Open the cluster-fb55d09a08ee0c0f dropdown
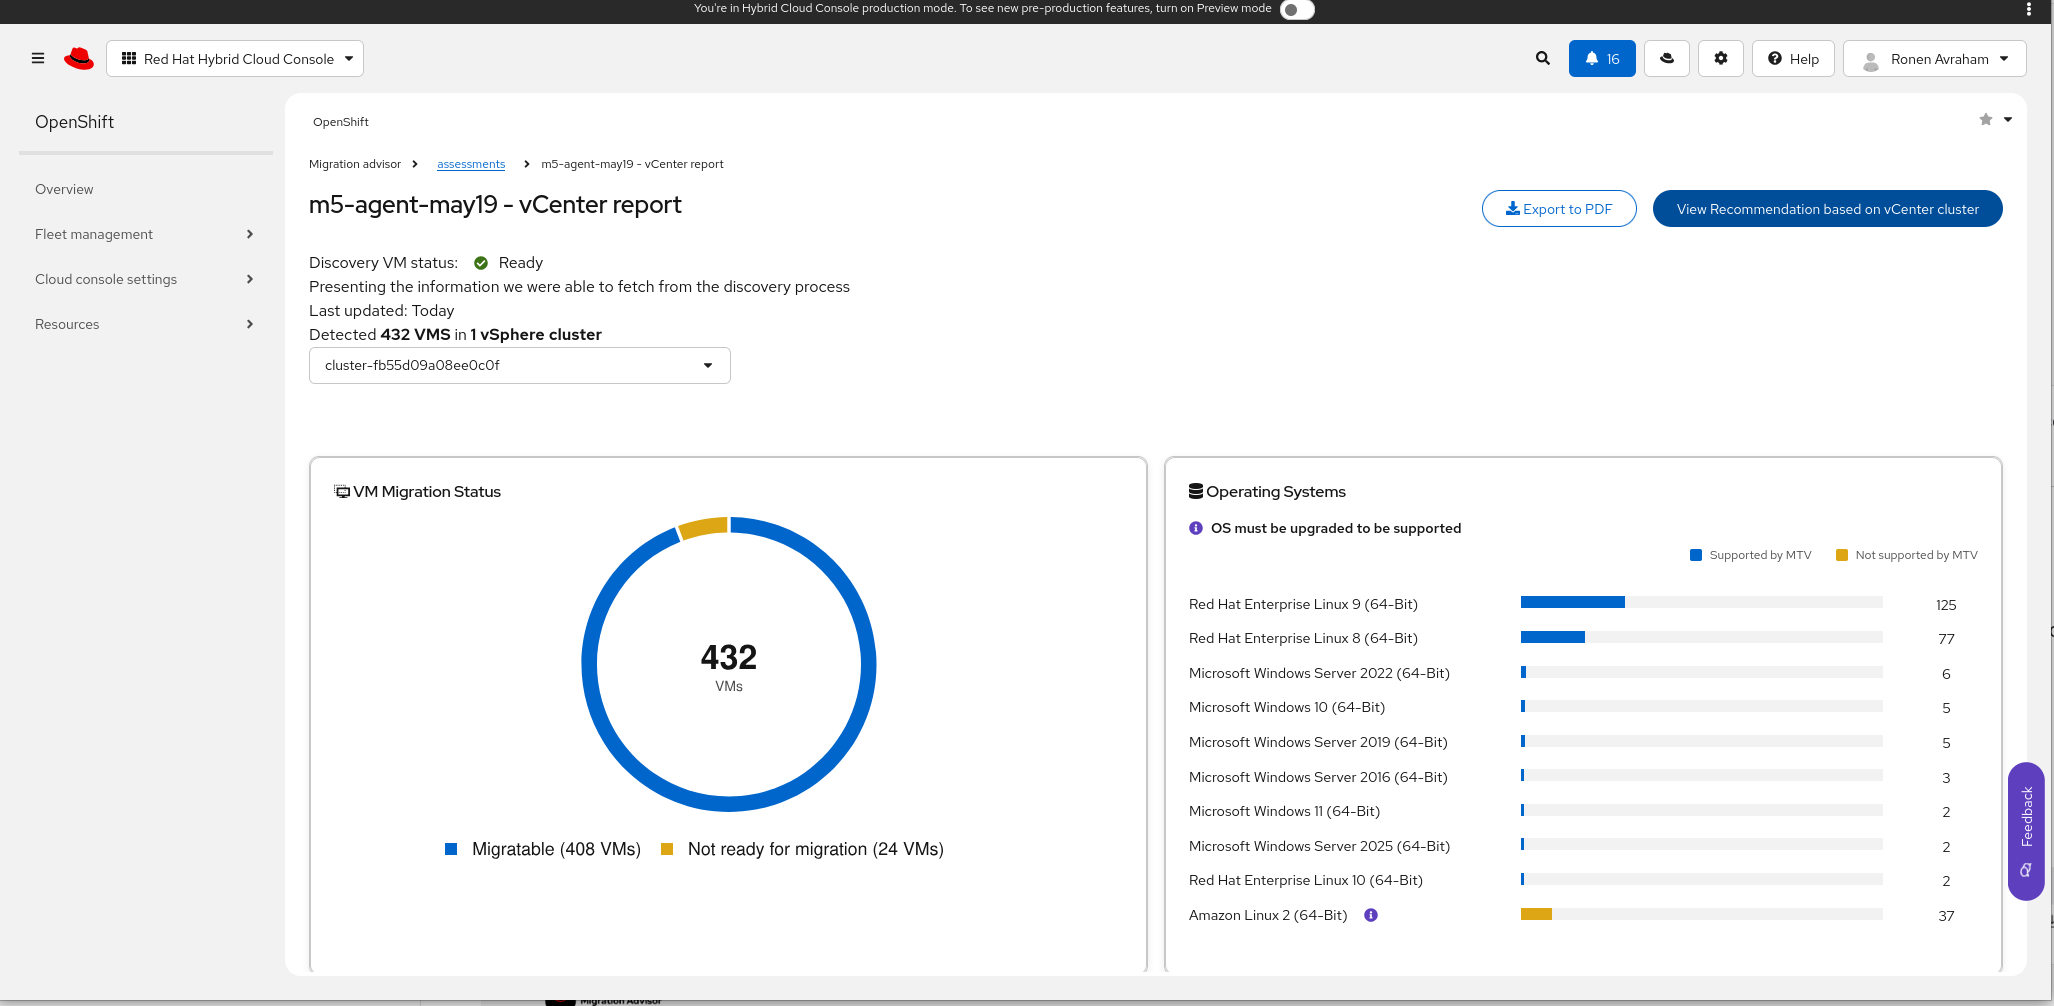 [520, 365]
